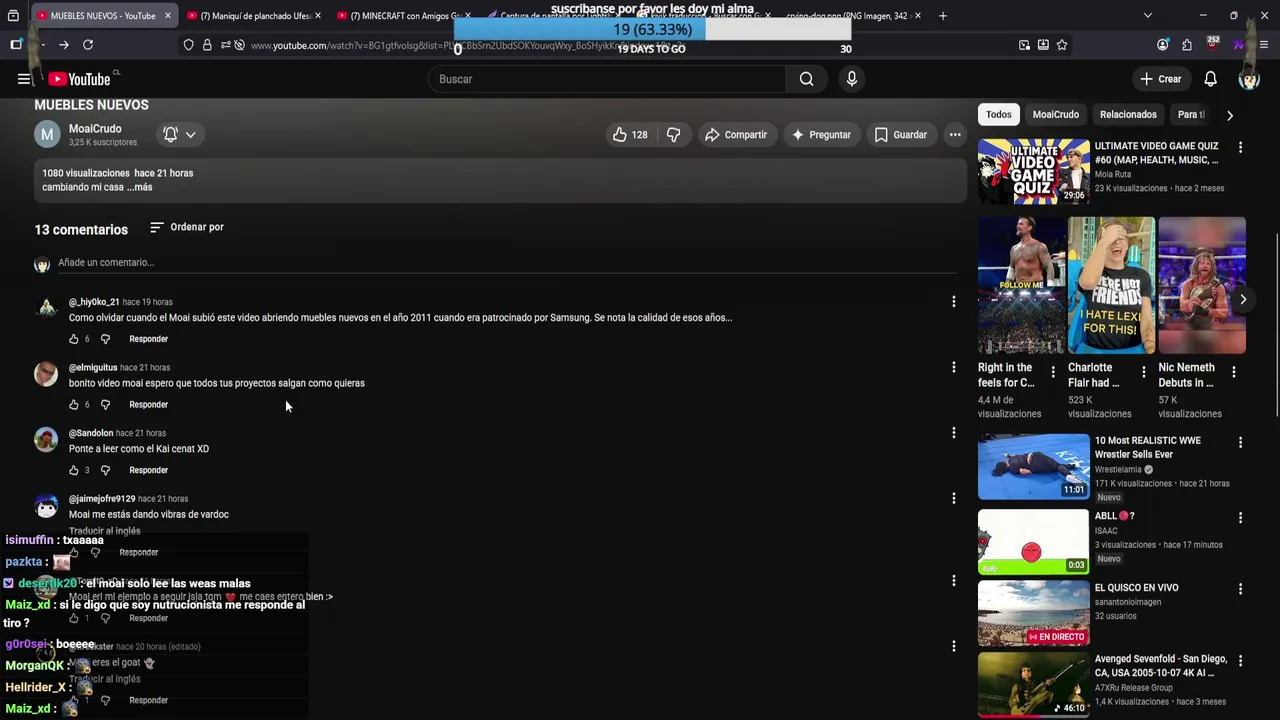Viewport: 1280px width, 720px height.
Task: Click the Compartir share button
Action: point(736,135)
